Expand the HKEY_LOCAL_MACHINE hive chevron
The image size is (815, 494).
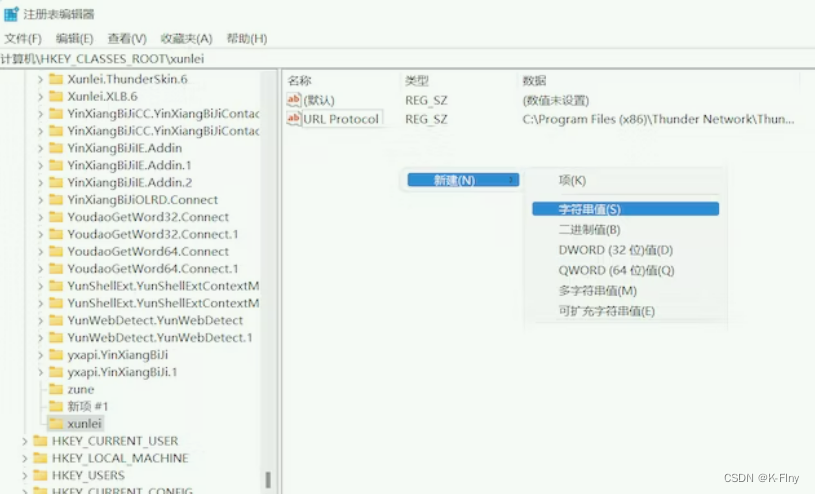[24, 458]
